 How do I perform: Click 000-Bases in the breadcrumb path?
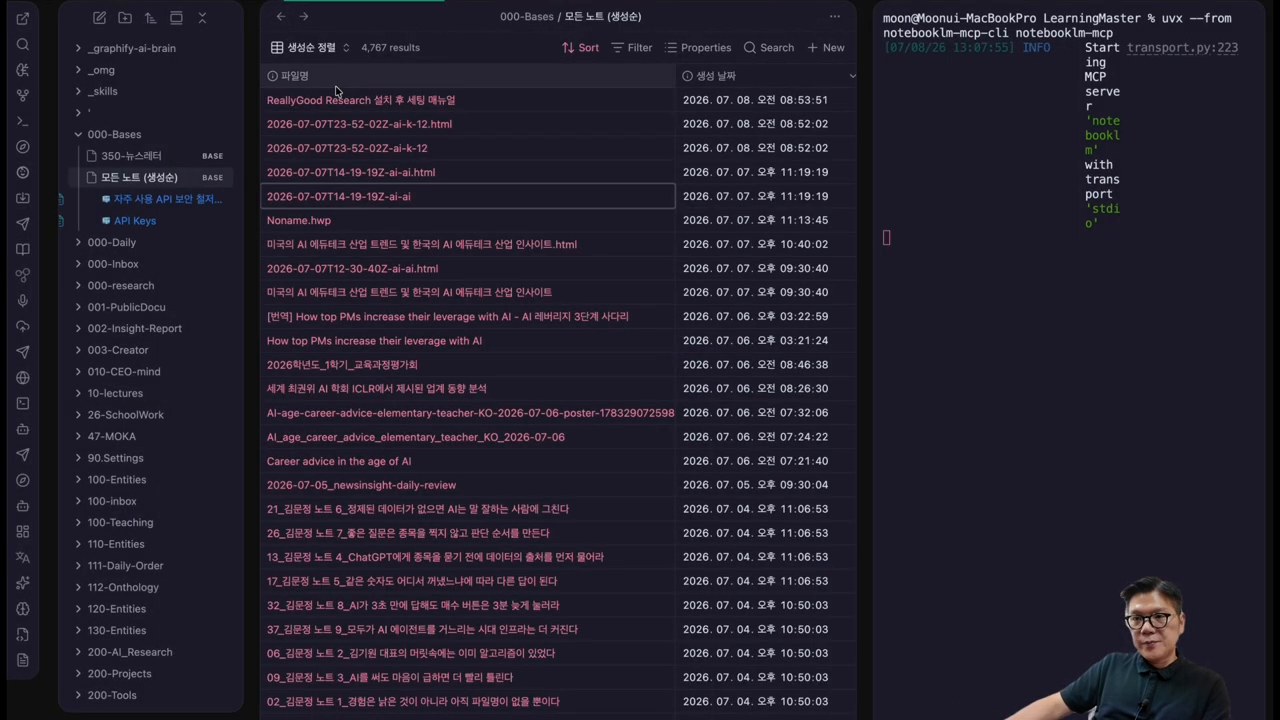pyautogui.click(x=526, y=16)
